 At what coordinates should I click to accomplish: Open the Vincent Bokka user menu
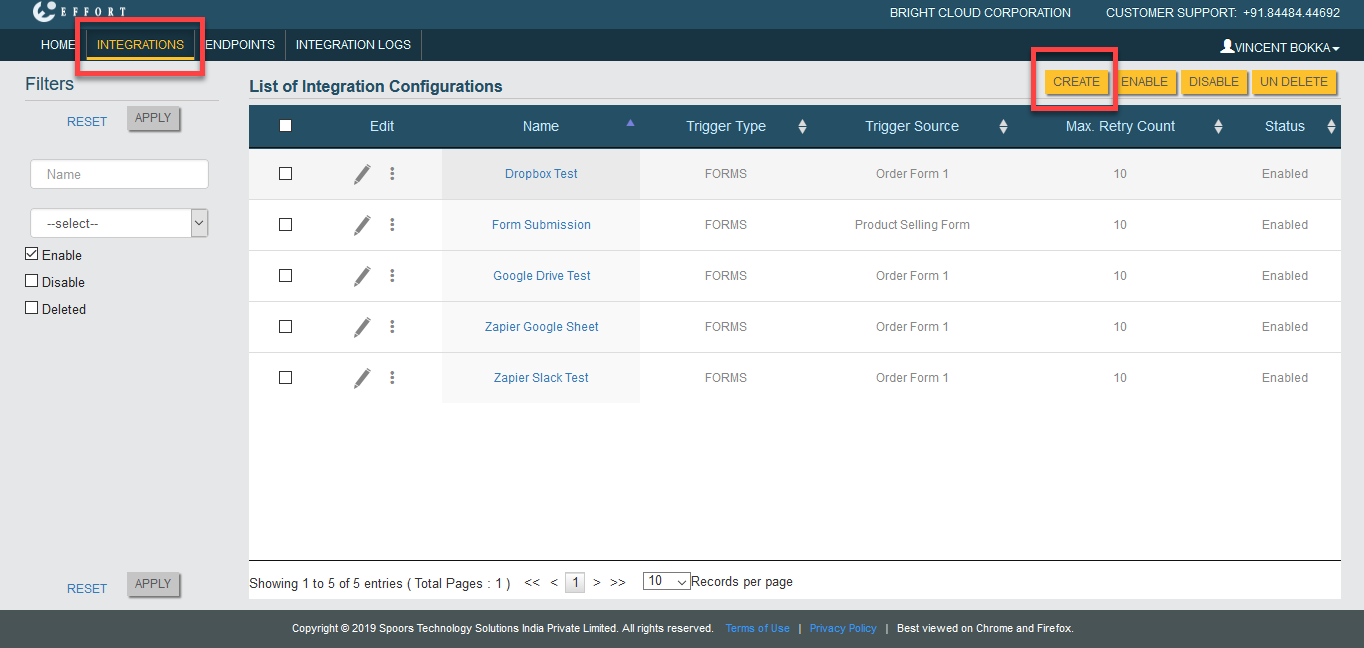pos(1279,47)
